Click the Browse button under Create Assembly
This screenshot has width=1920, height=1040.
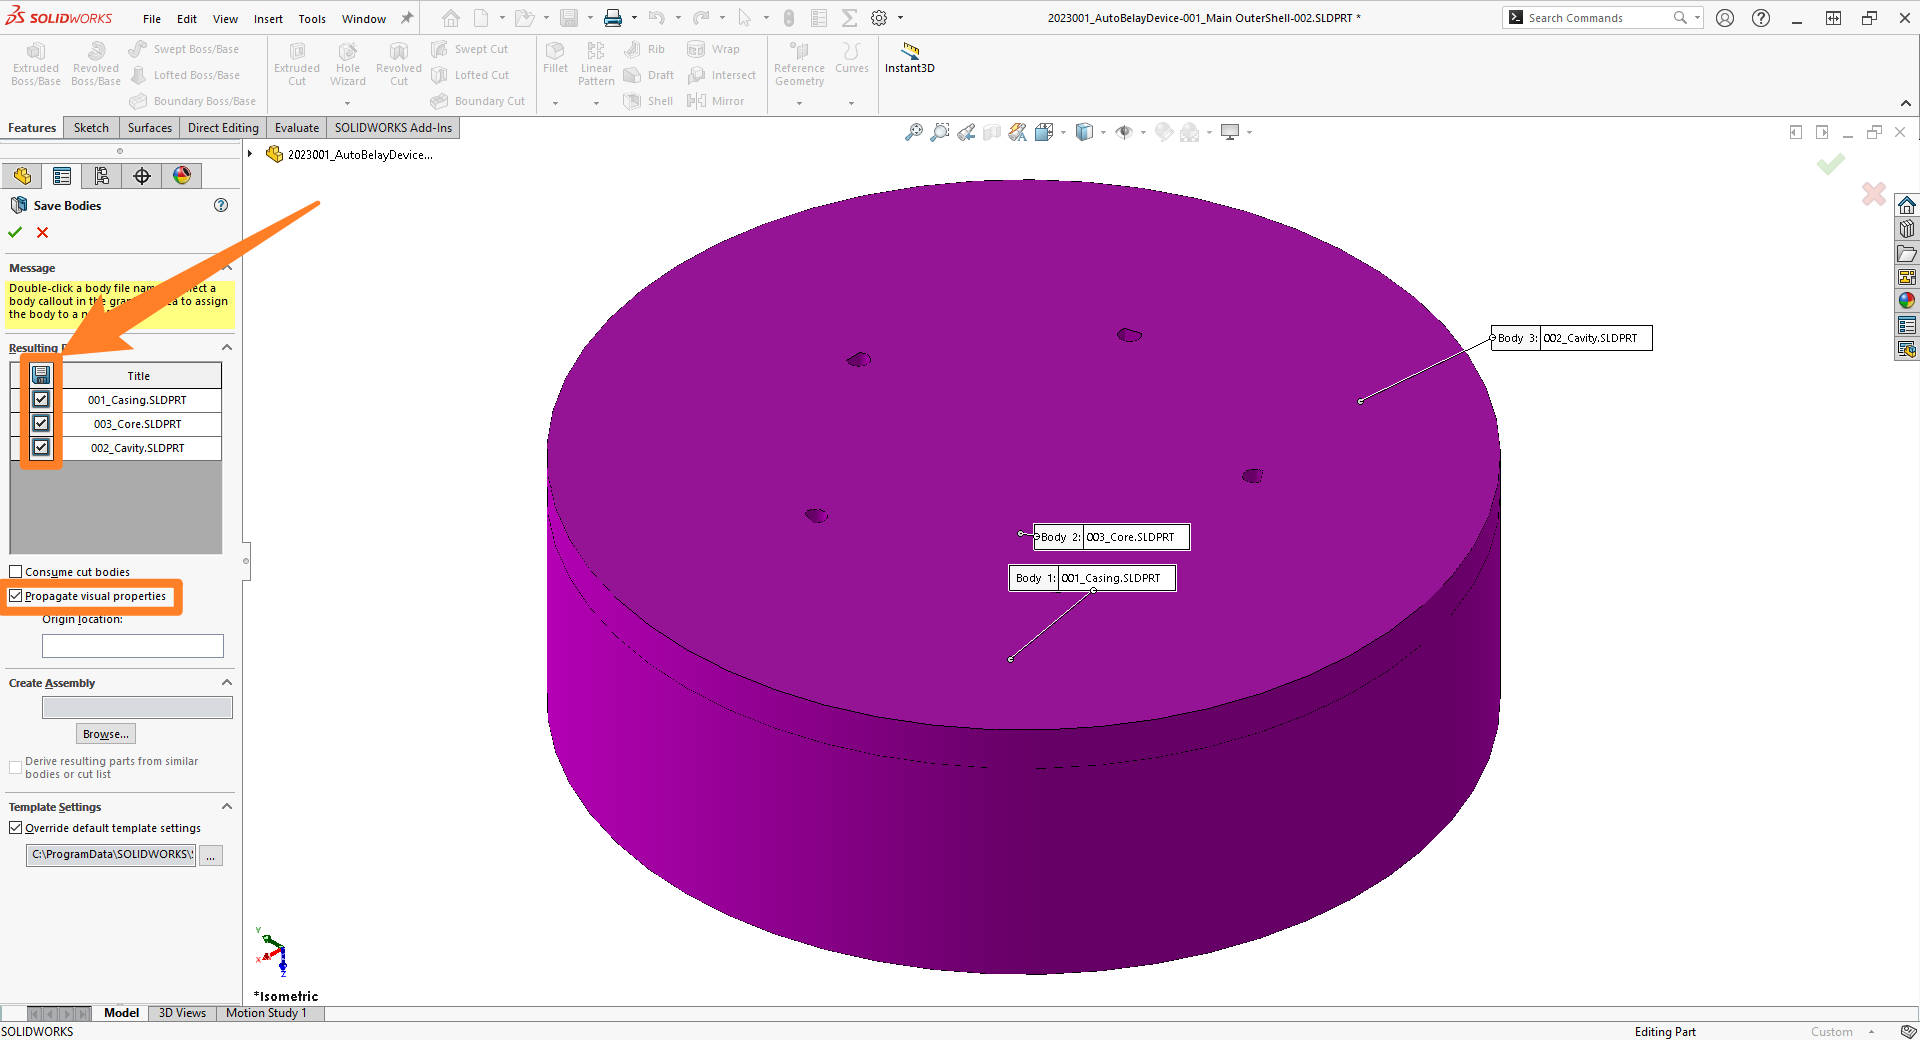point(104,733)
